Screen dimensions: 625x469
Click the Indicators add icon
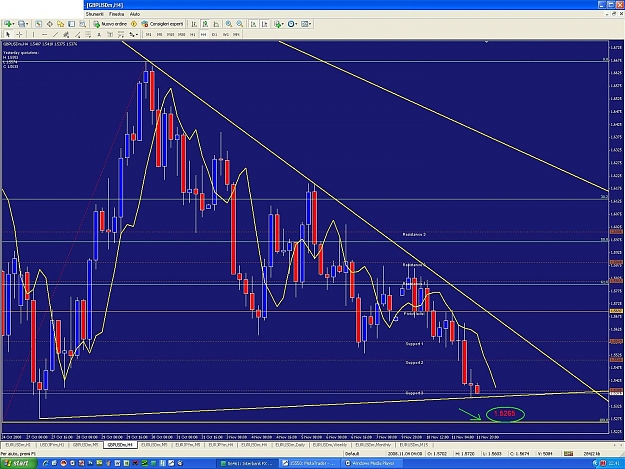pos(277,24)
